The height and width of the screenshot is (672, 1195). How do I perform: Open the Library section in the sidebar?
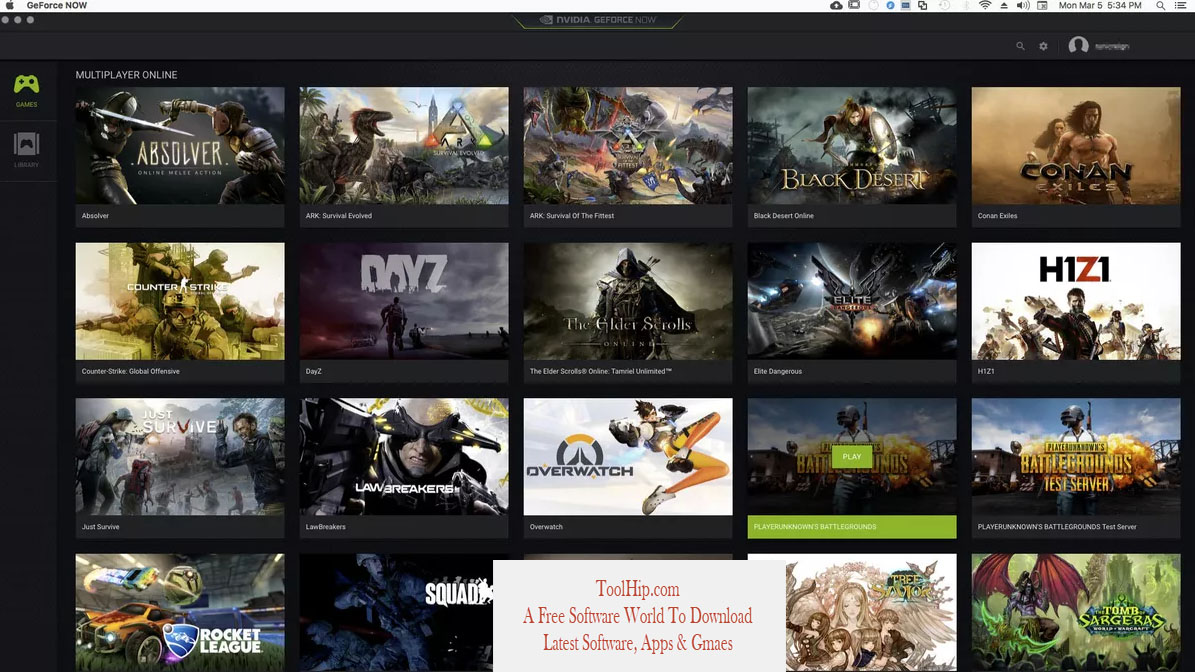coord(26,150)
